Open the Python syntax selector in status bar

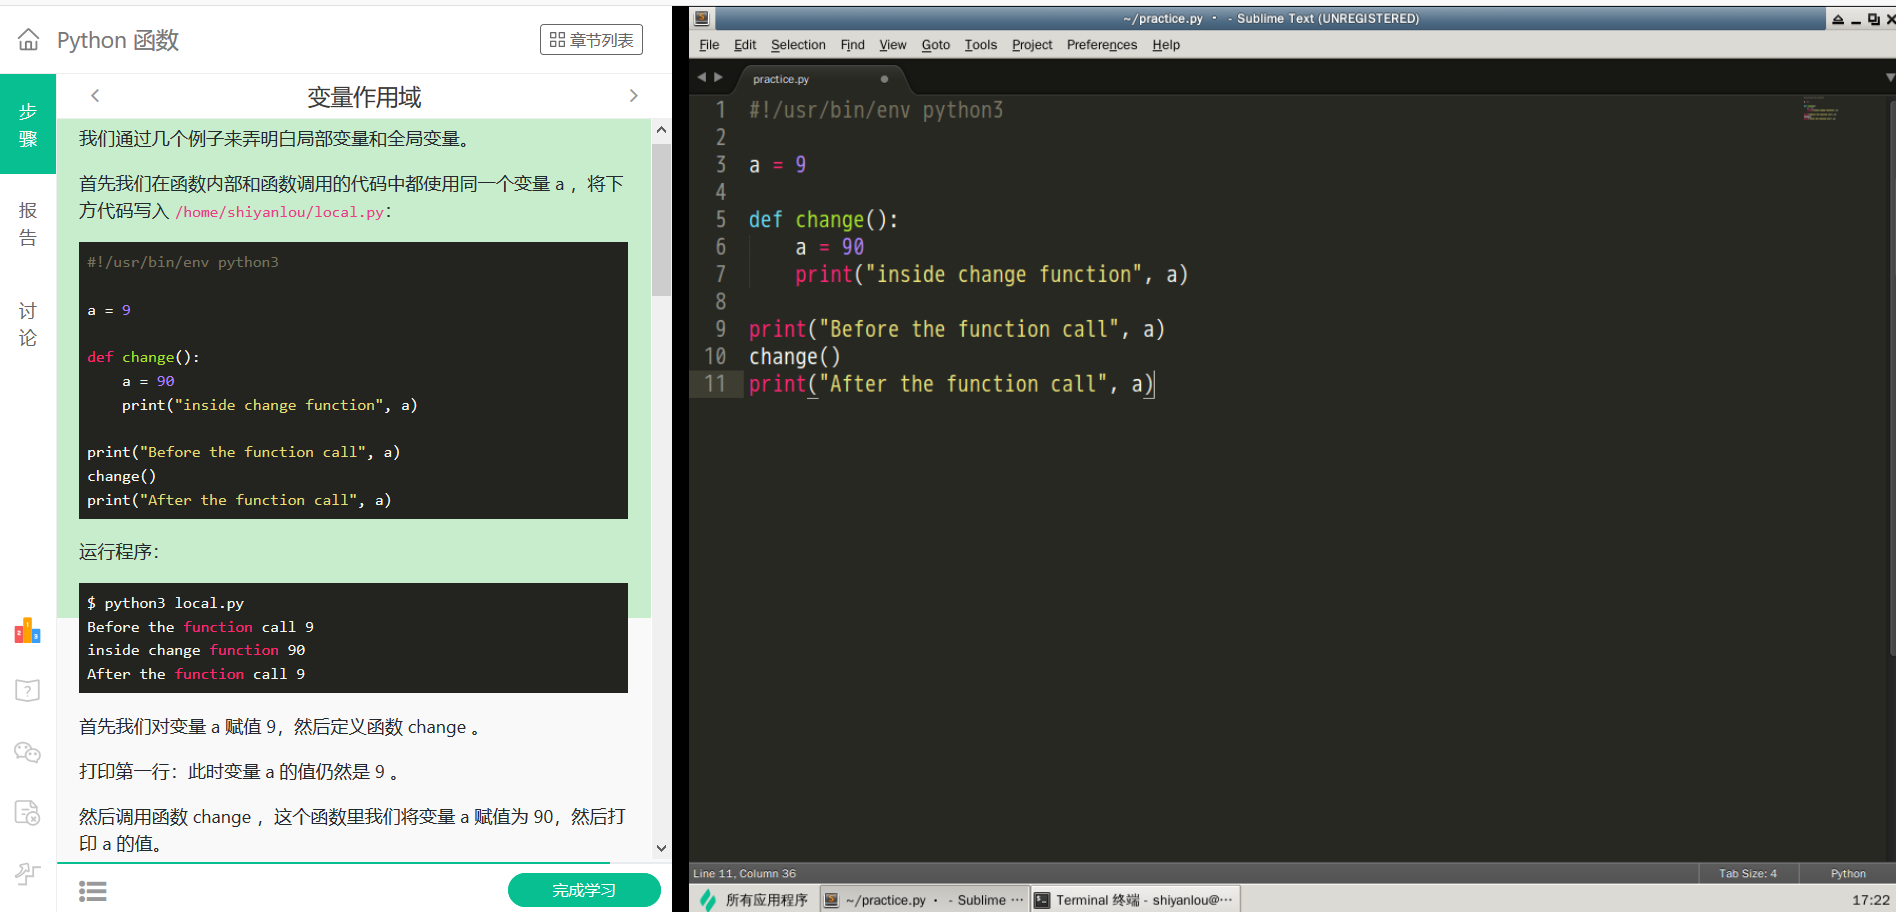coord(1847,873)
